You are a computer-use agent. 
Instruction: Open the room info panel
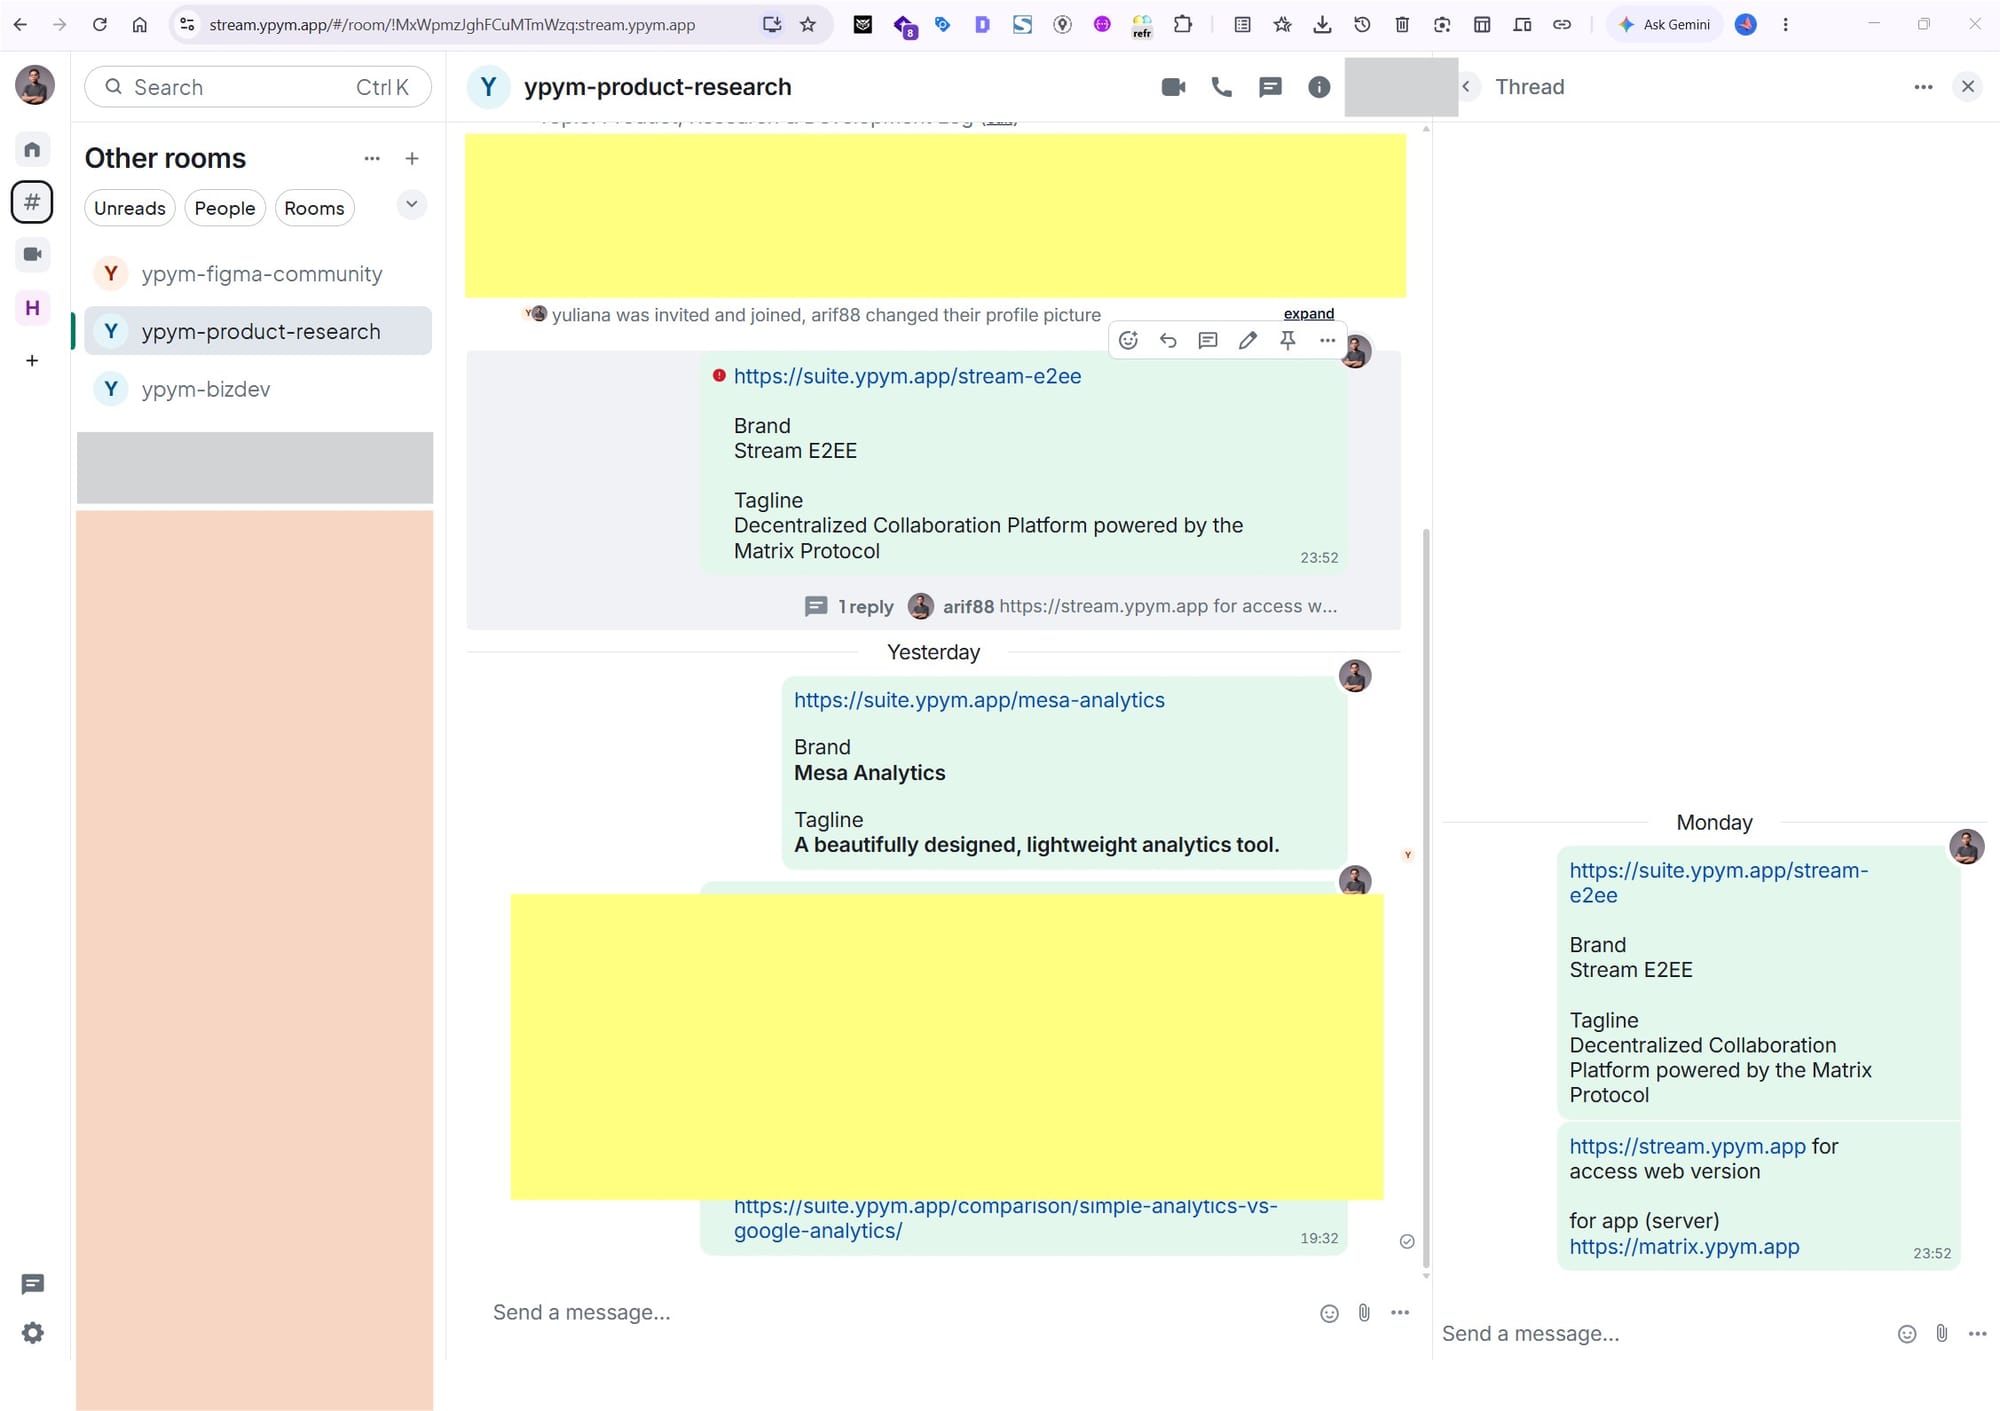[1319, 87]
